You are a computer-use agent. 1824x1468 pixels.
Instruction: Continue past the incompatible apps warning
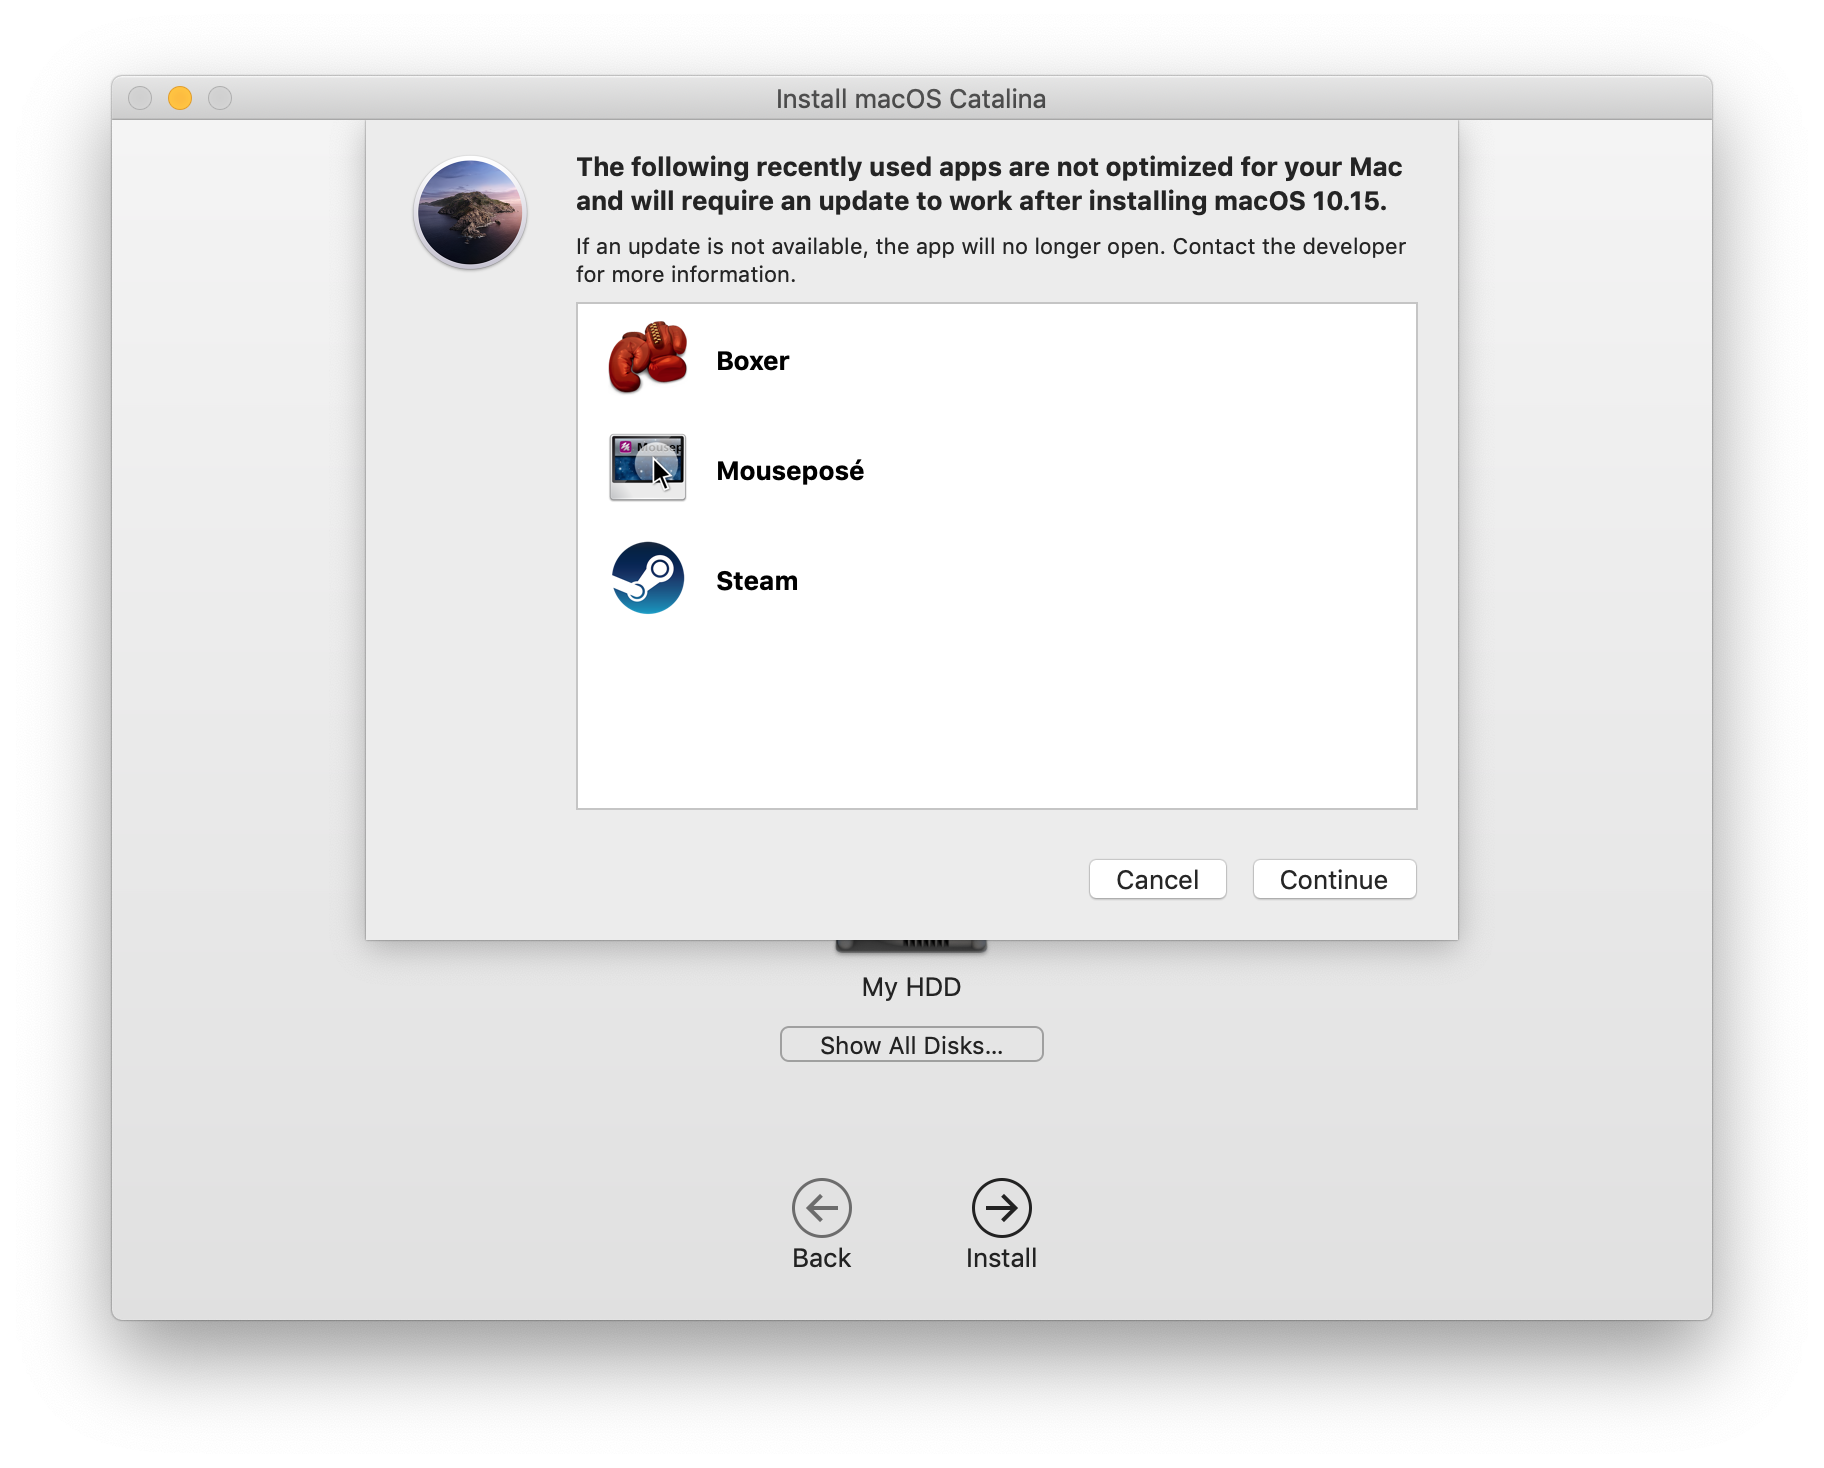(1334, 880)
